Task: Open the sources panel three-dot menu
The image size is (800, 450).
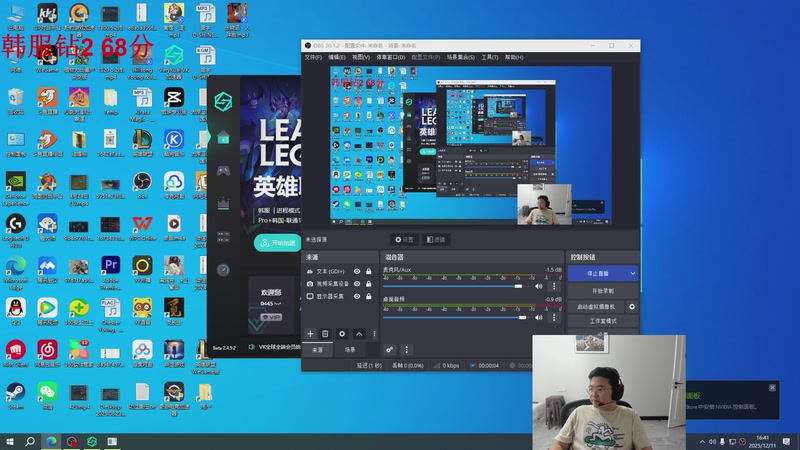Action: (374, 334)
